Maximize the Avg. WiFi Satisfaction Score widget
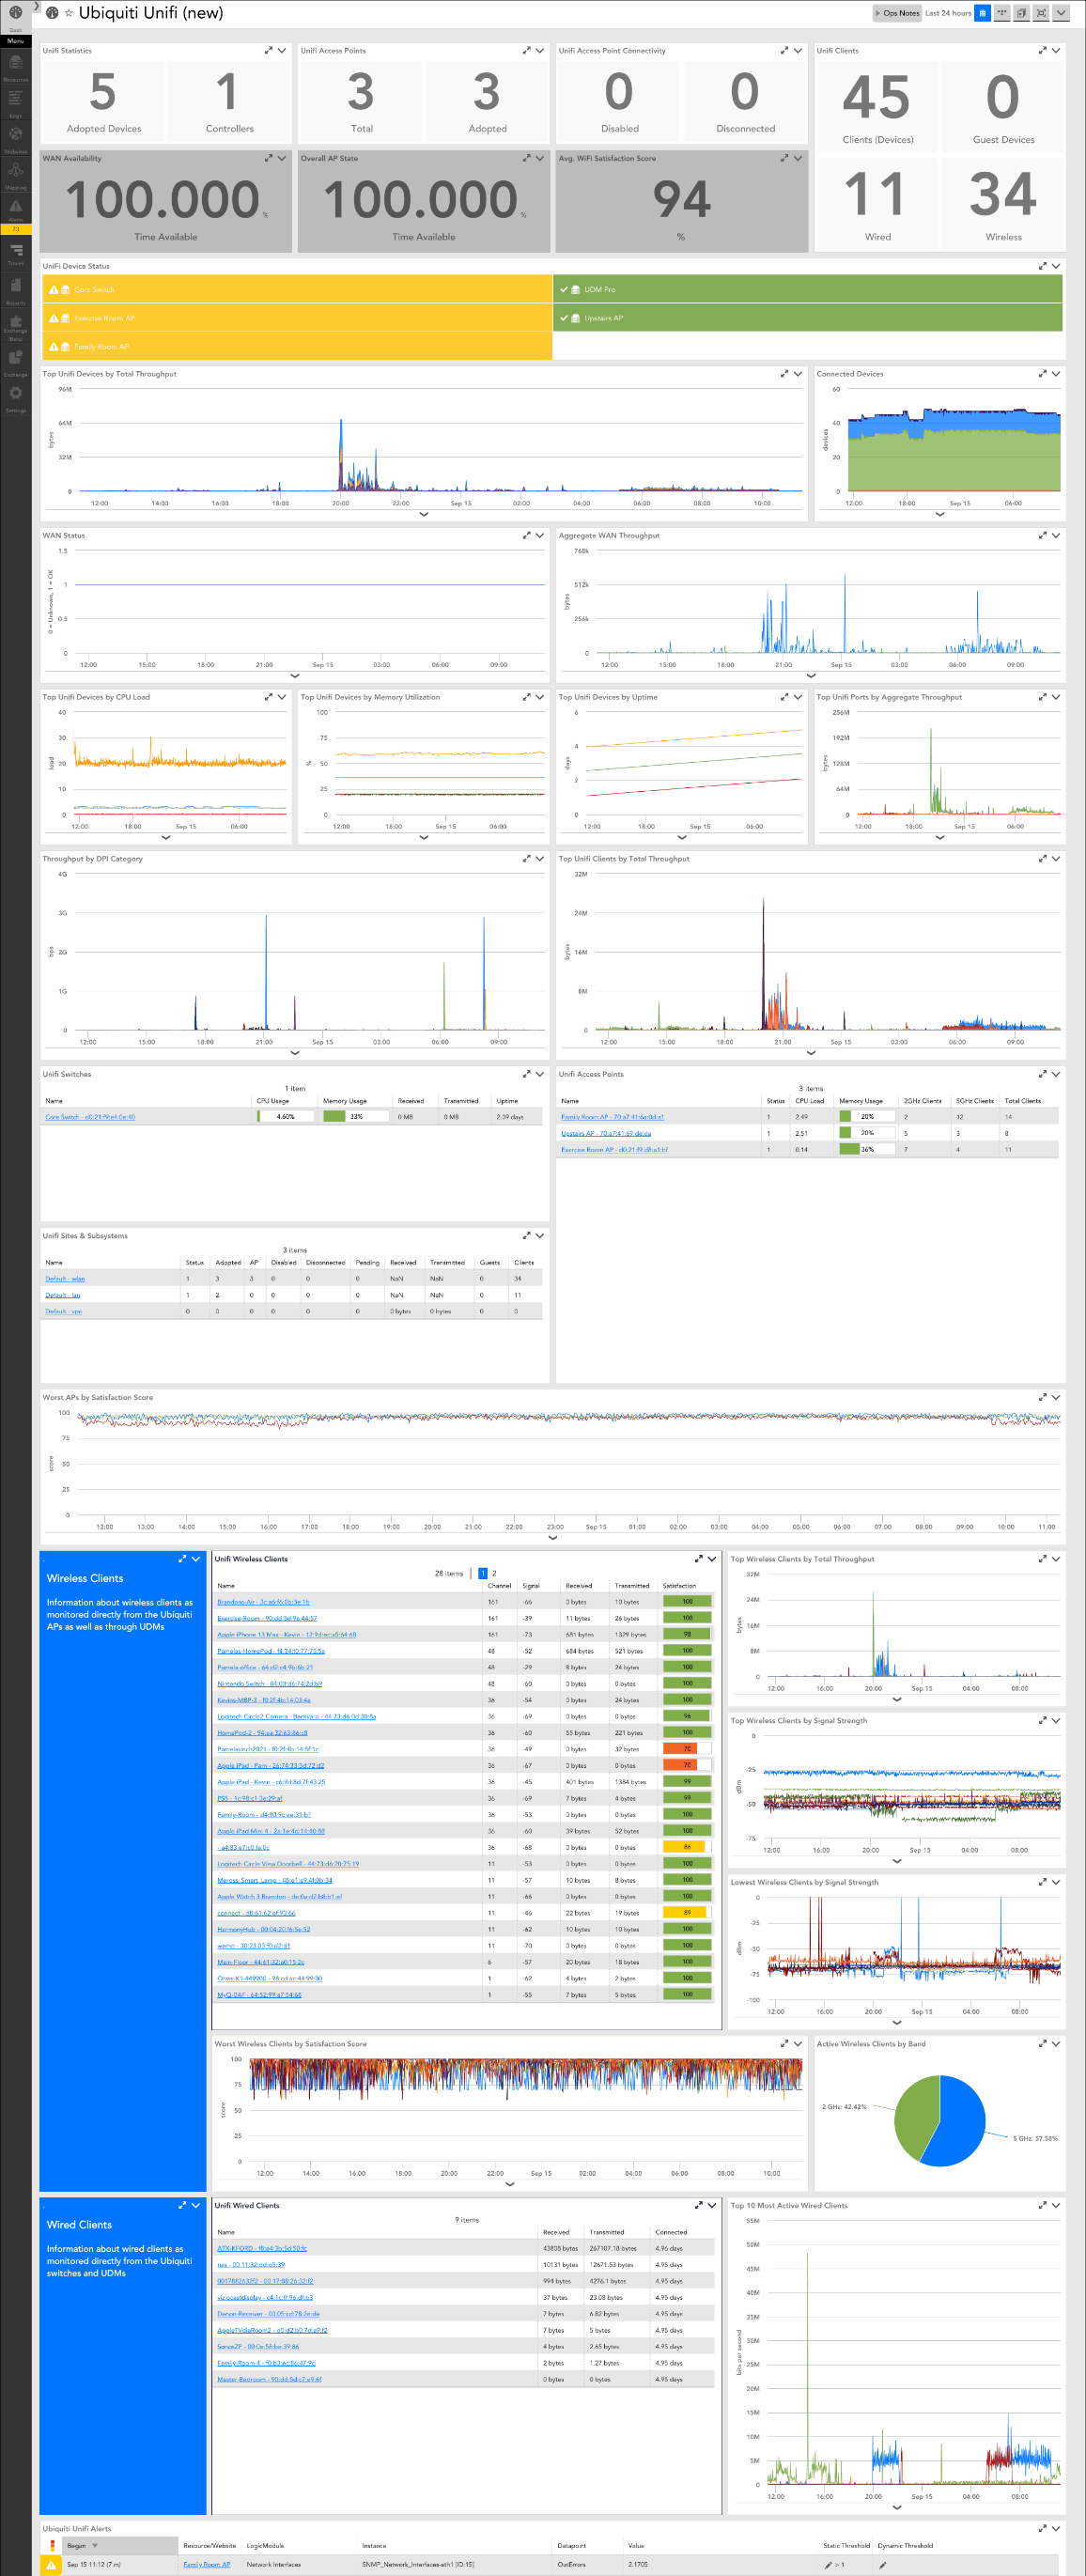The height and width of the screenshot is (2576, 1086). coord(784,158)
